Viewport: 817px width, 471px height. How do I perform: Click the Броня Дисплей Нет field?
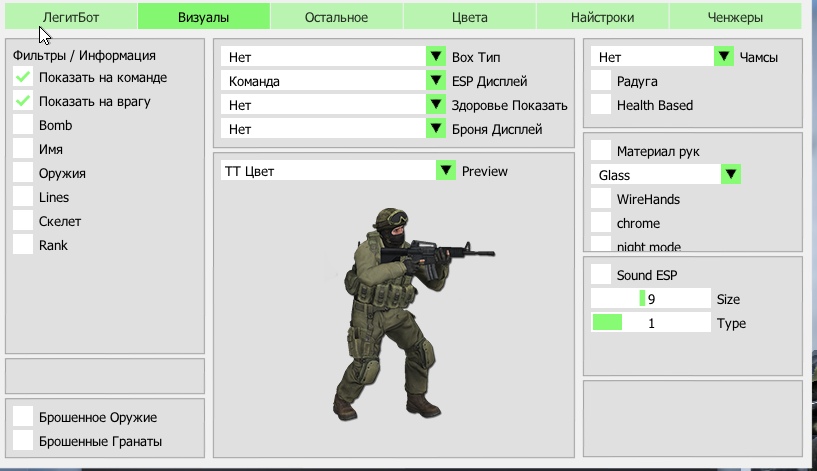click(324, 129)
